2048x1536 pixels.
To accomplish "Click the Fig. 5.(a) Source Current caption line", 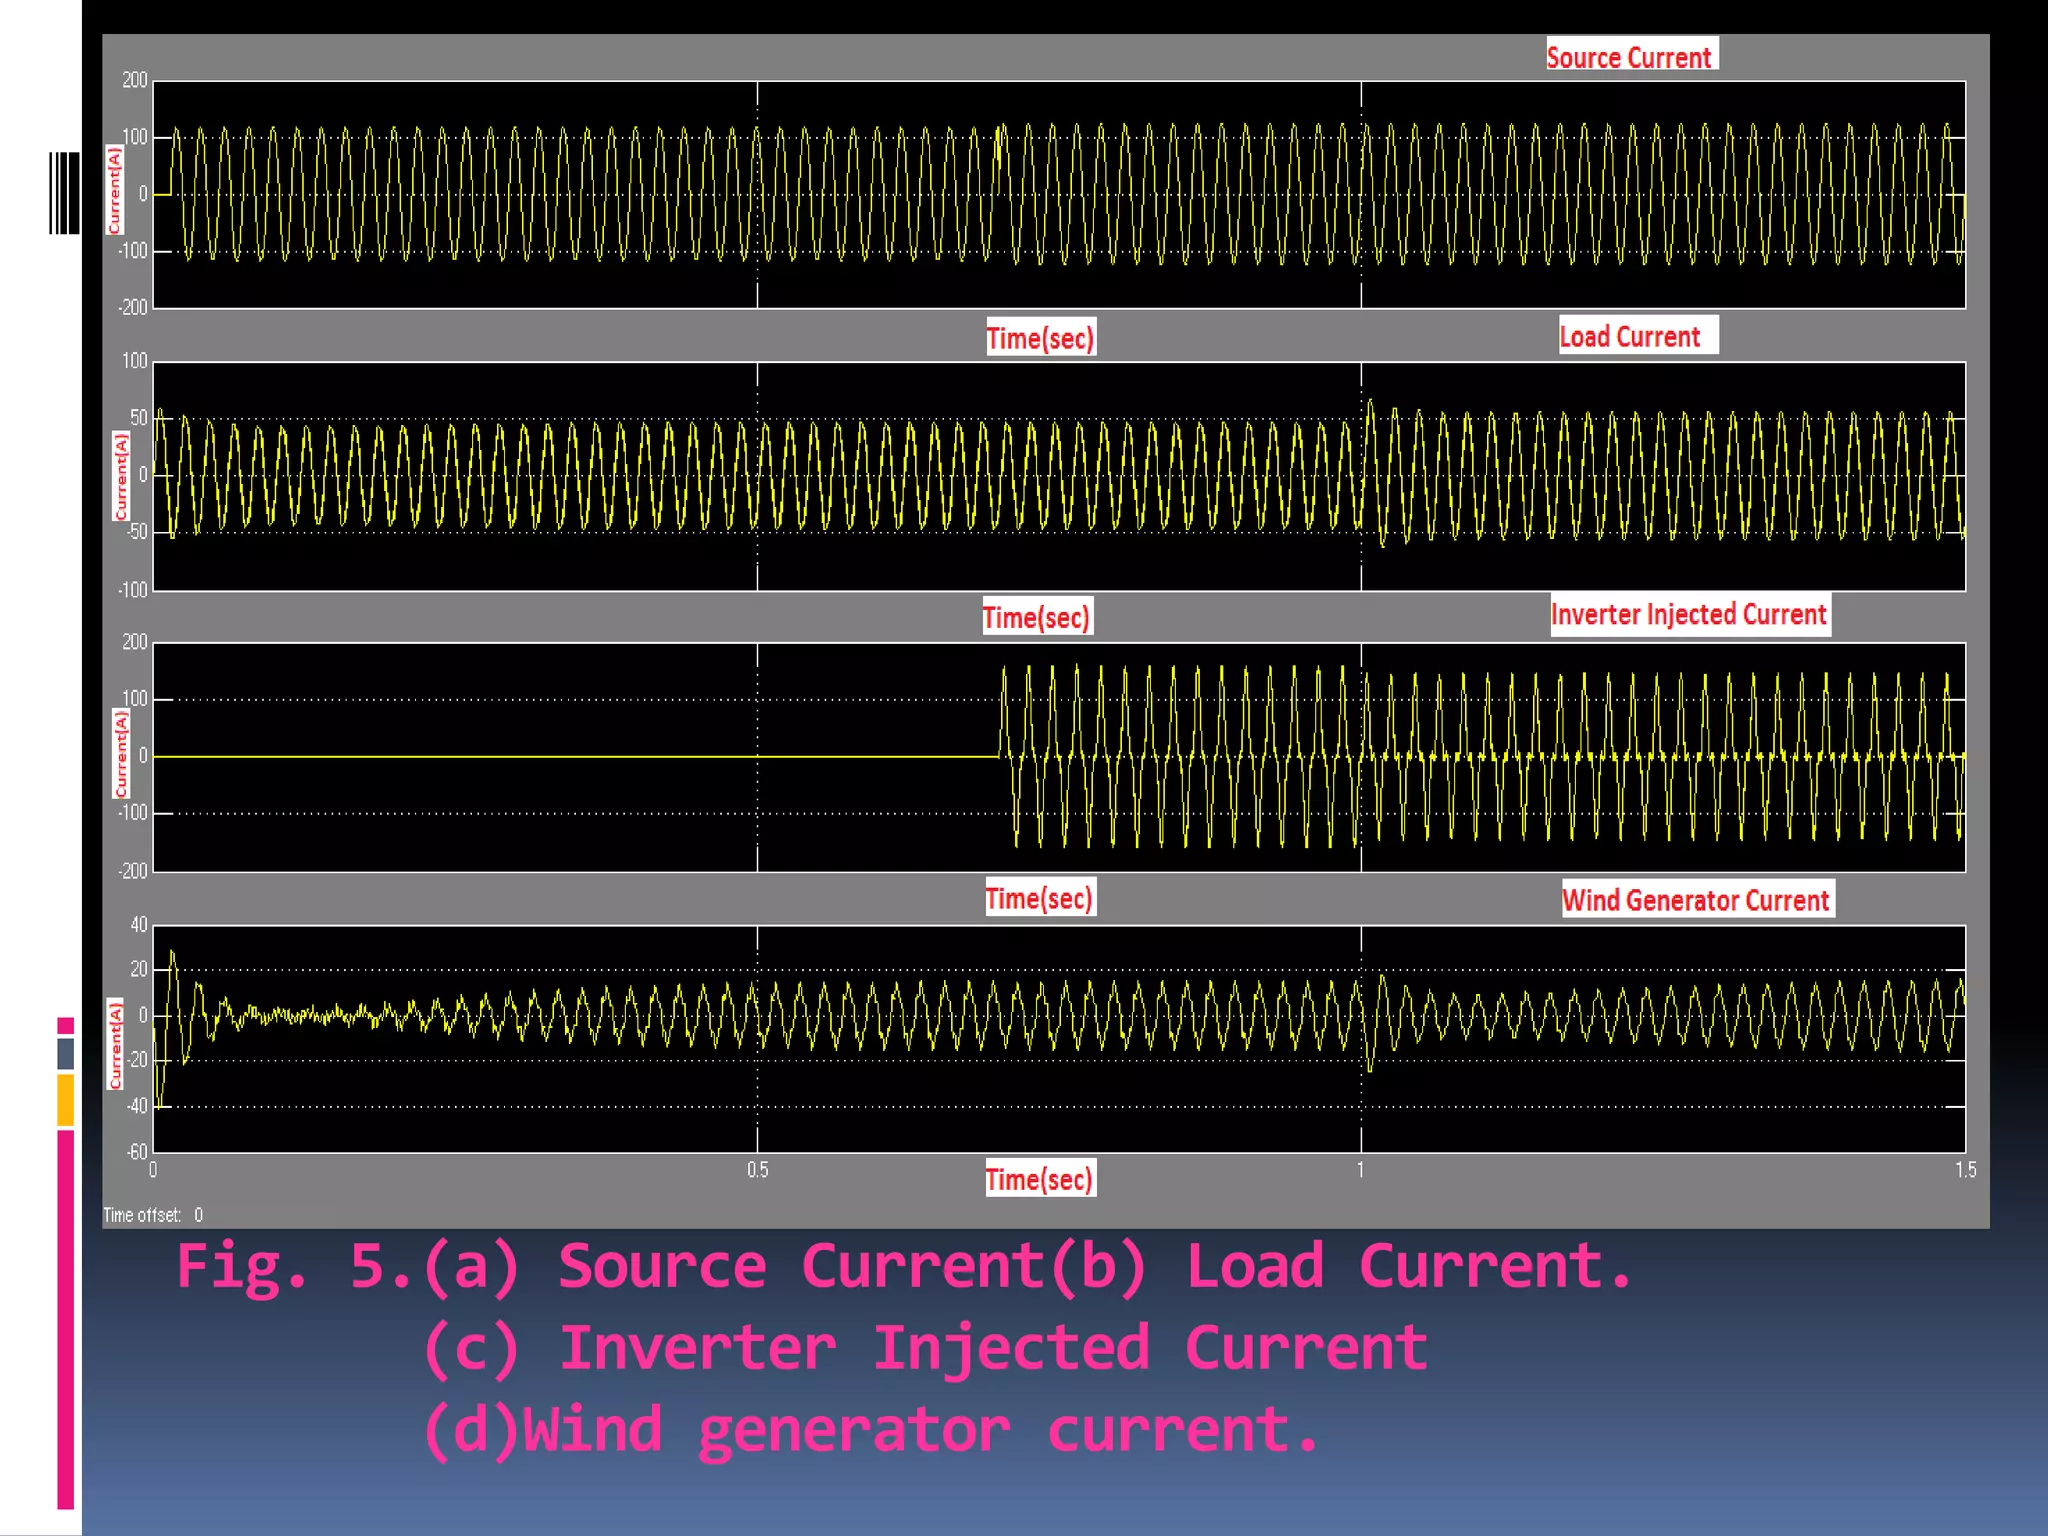I will coord(904,1267).
